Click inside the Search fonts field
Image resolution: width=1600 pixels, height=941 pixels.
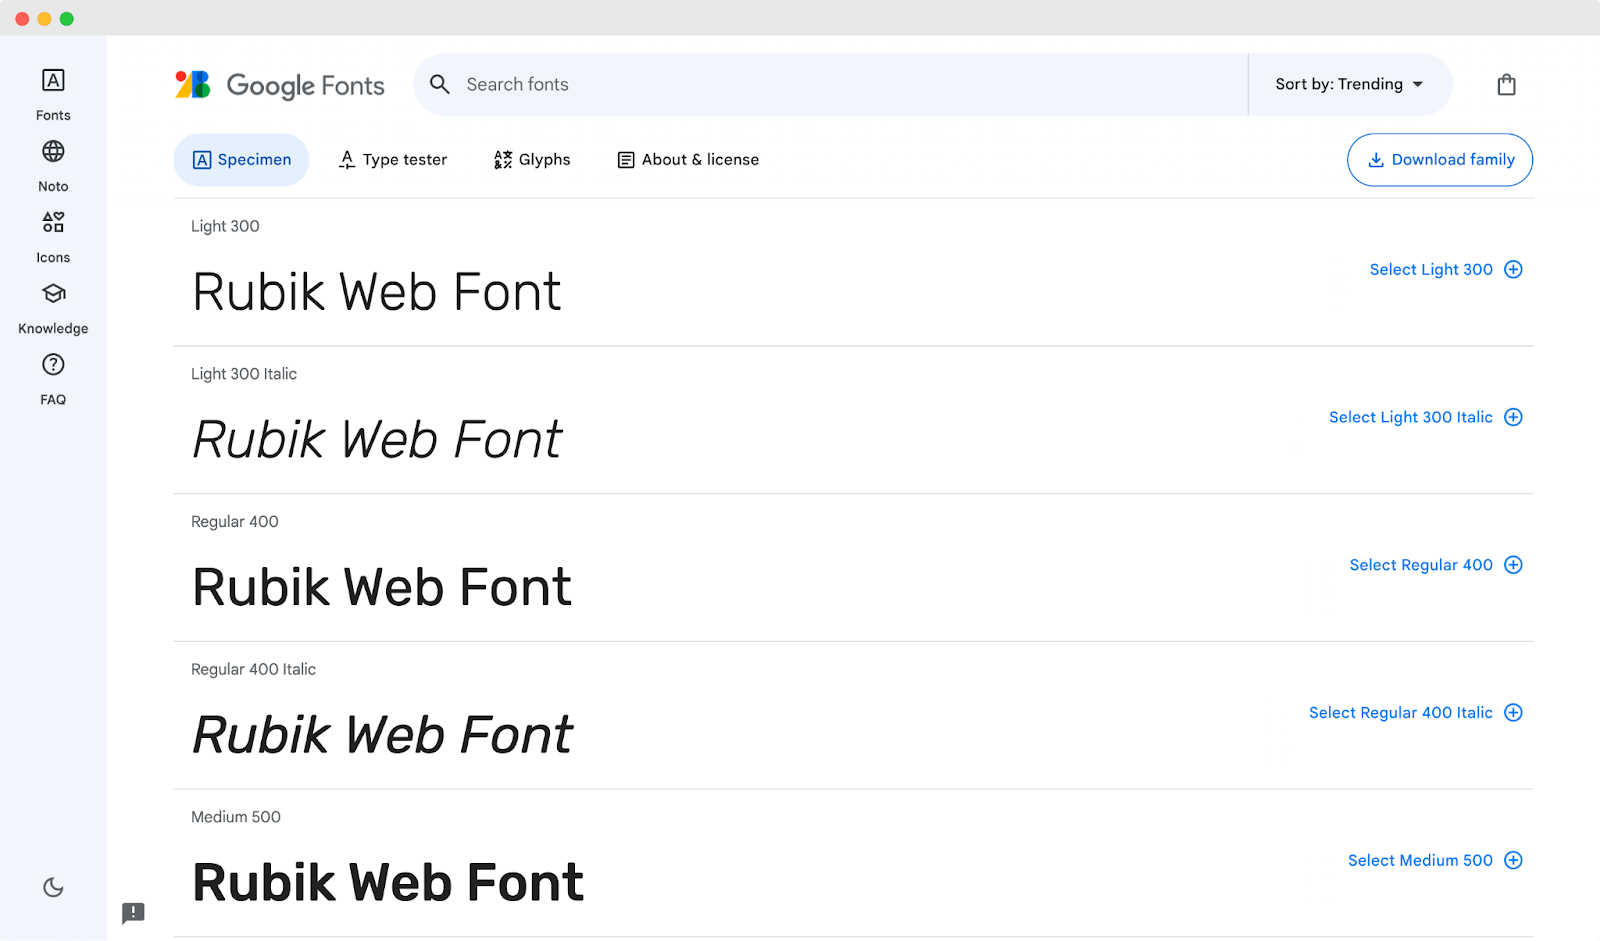coord(700,84)
